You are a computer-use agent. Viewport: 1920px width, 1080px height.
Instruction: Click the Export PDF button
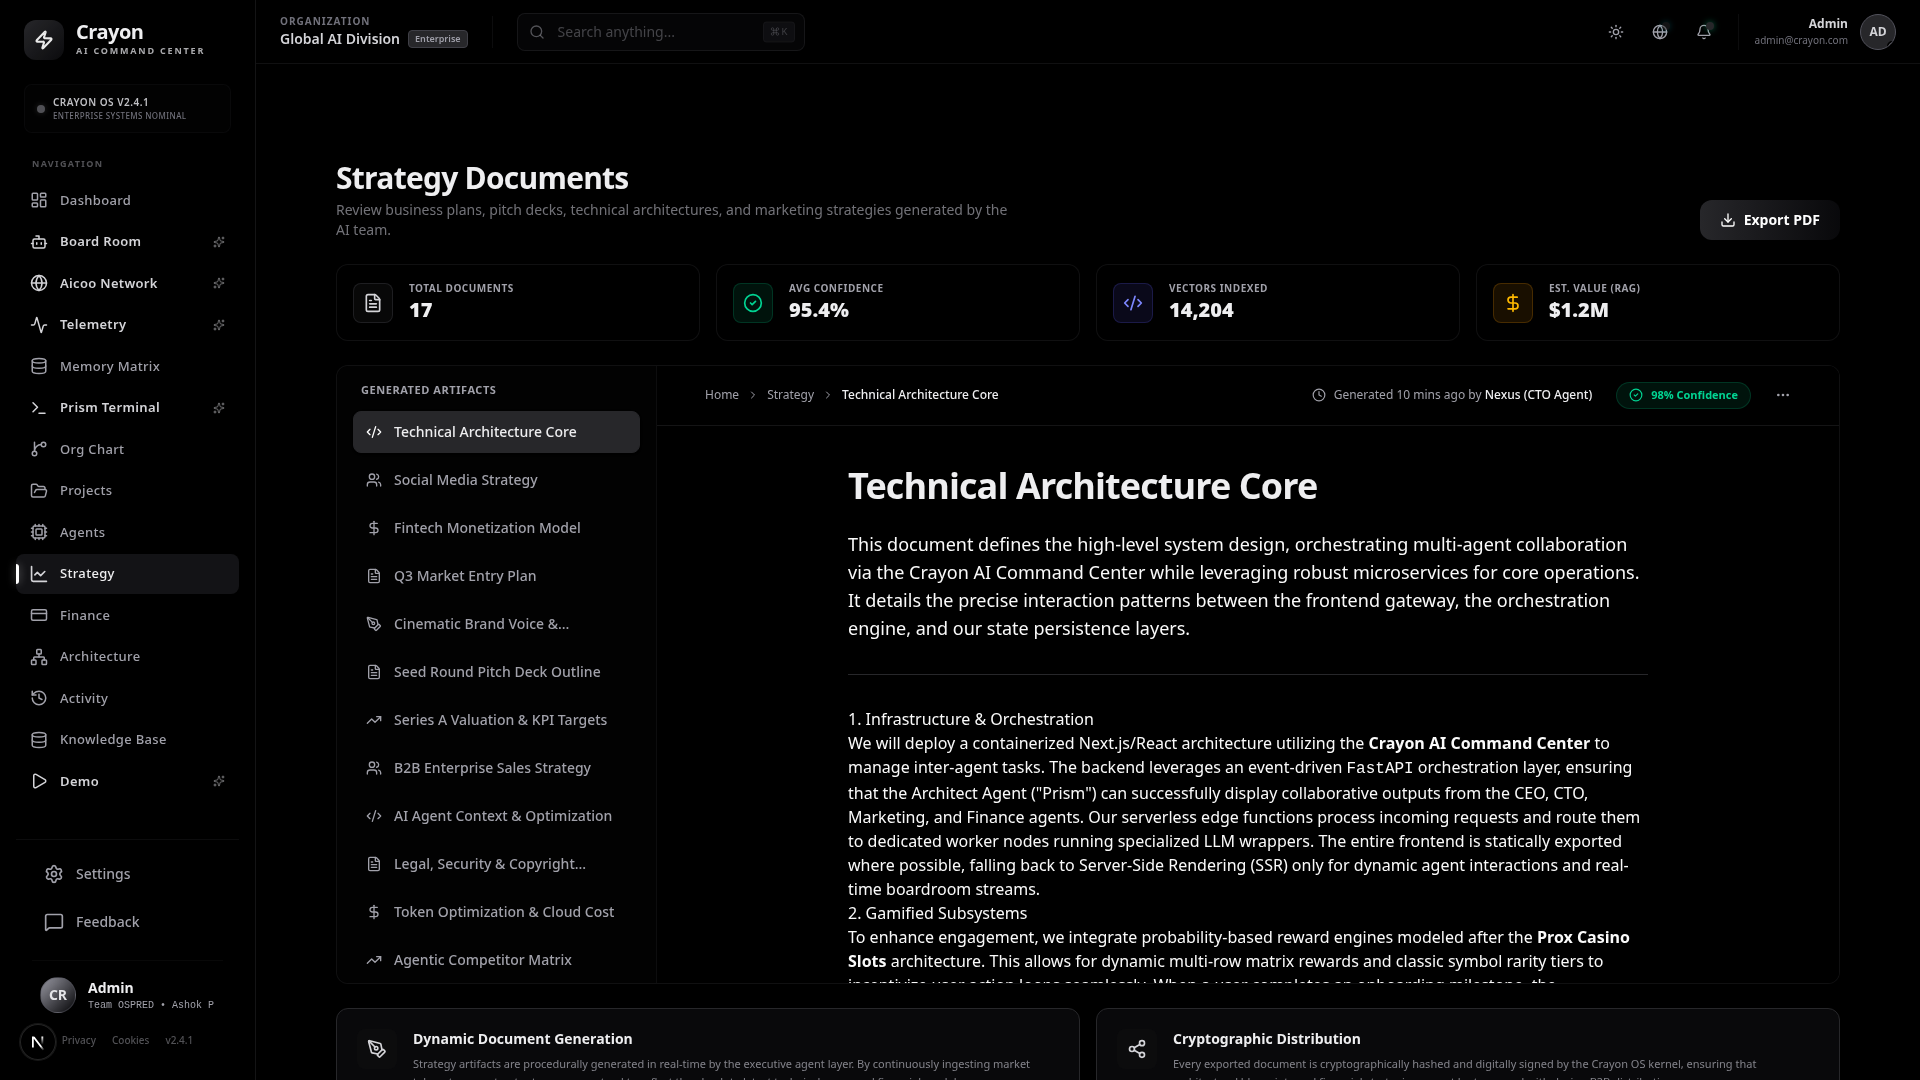point(1769,220)
